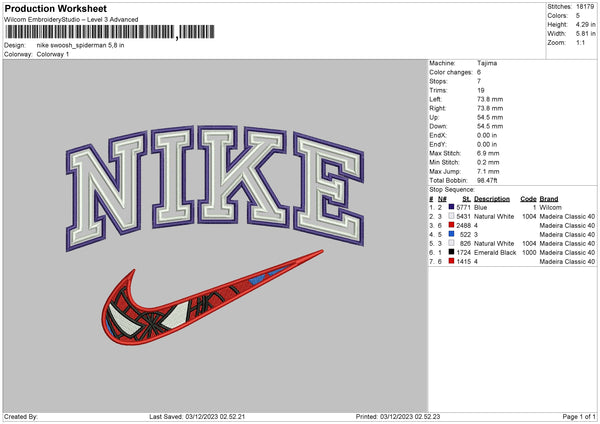The height and width of the screenshot is (424, 600).
Task: Click 'Wilcom EmbroideryStudio – Level 3 Advanced' text
Action: click(71, 20)
